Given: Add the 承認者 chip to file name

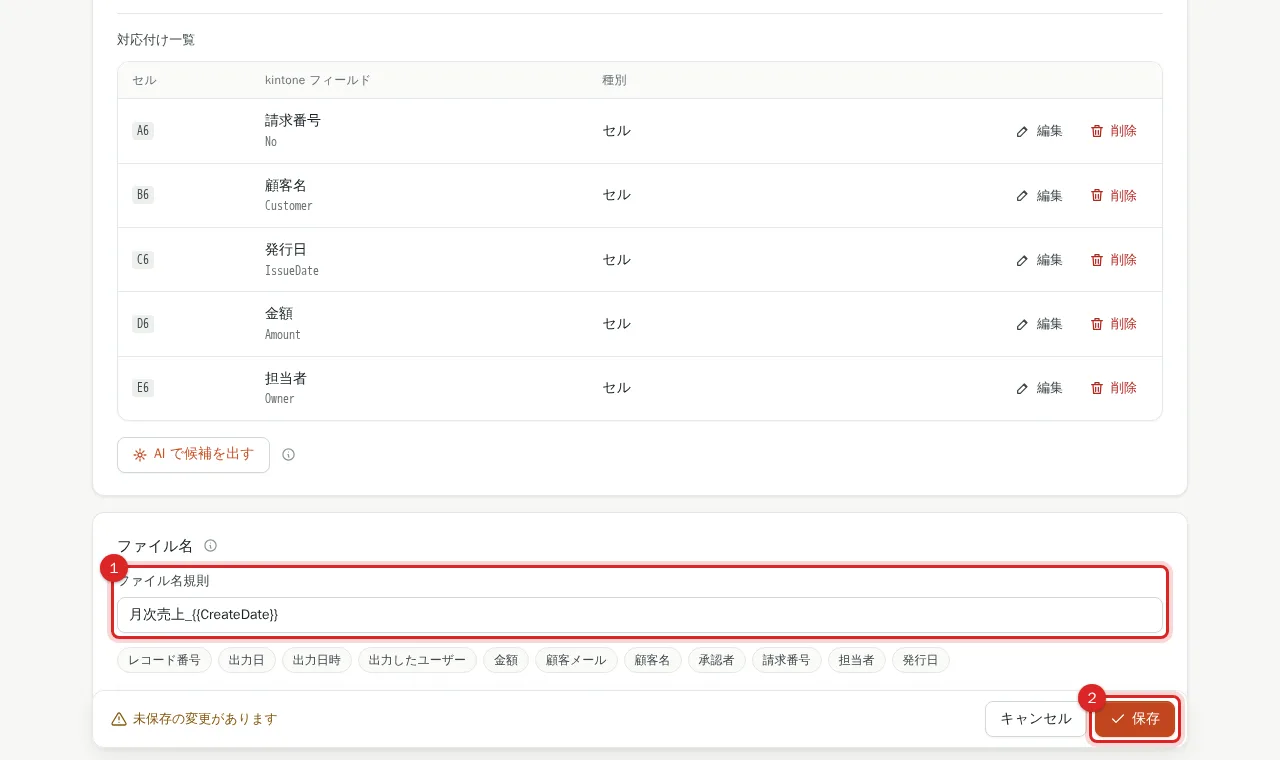Looking at the screenshot, I should (717, 660).
